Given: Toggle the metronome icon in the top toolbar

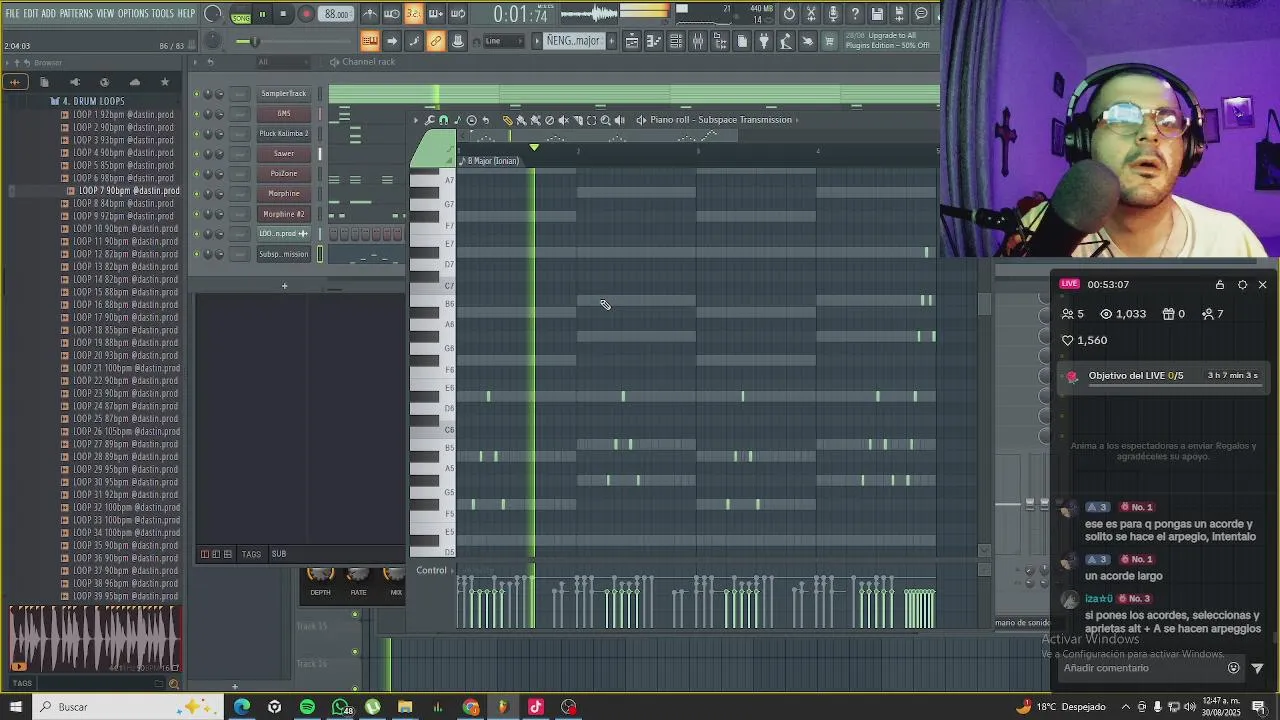Looking at the screenshot, I should [x=369, y=14].
